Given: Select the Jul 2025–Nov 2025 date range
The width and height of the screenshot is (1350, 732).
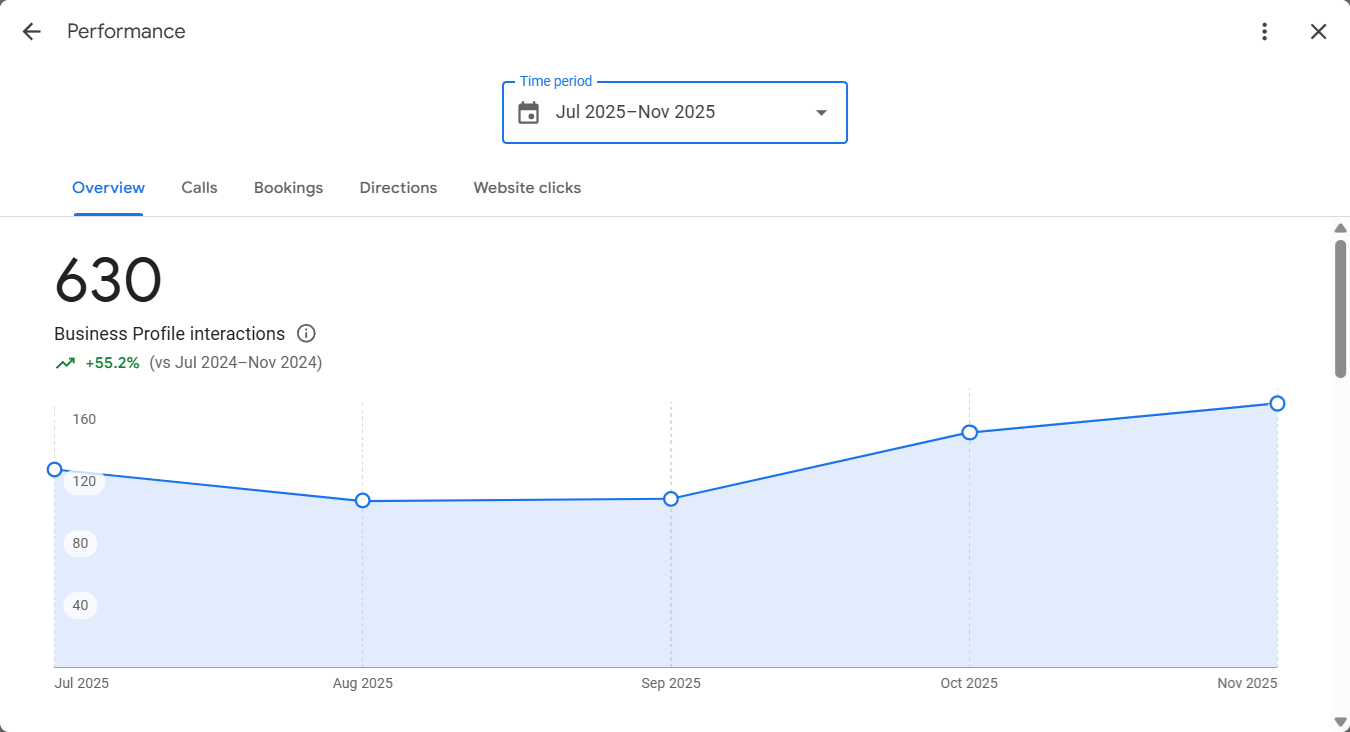Looking at the screenshot, I should coord(636,112).
